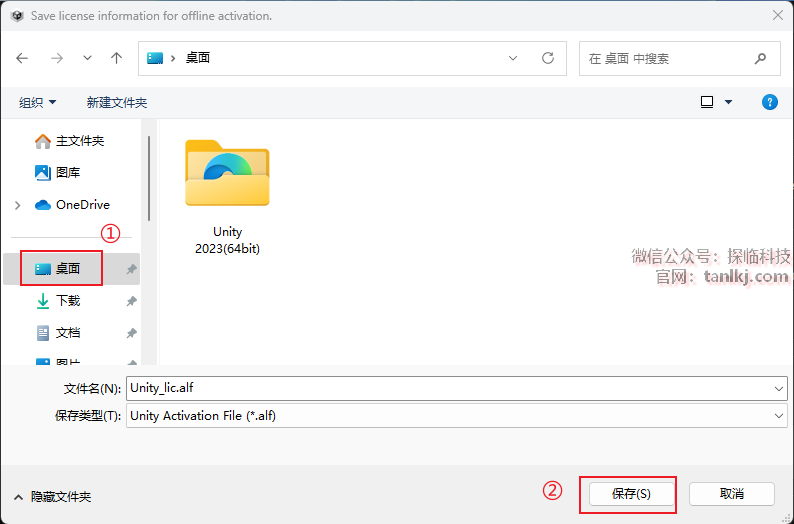Click the search magnifier icon

(760, 59)
